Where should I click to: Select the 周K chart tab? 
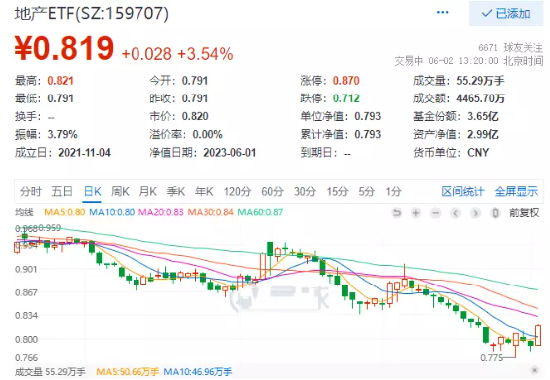coord(120,192)
